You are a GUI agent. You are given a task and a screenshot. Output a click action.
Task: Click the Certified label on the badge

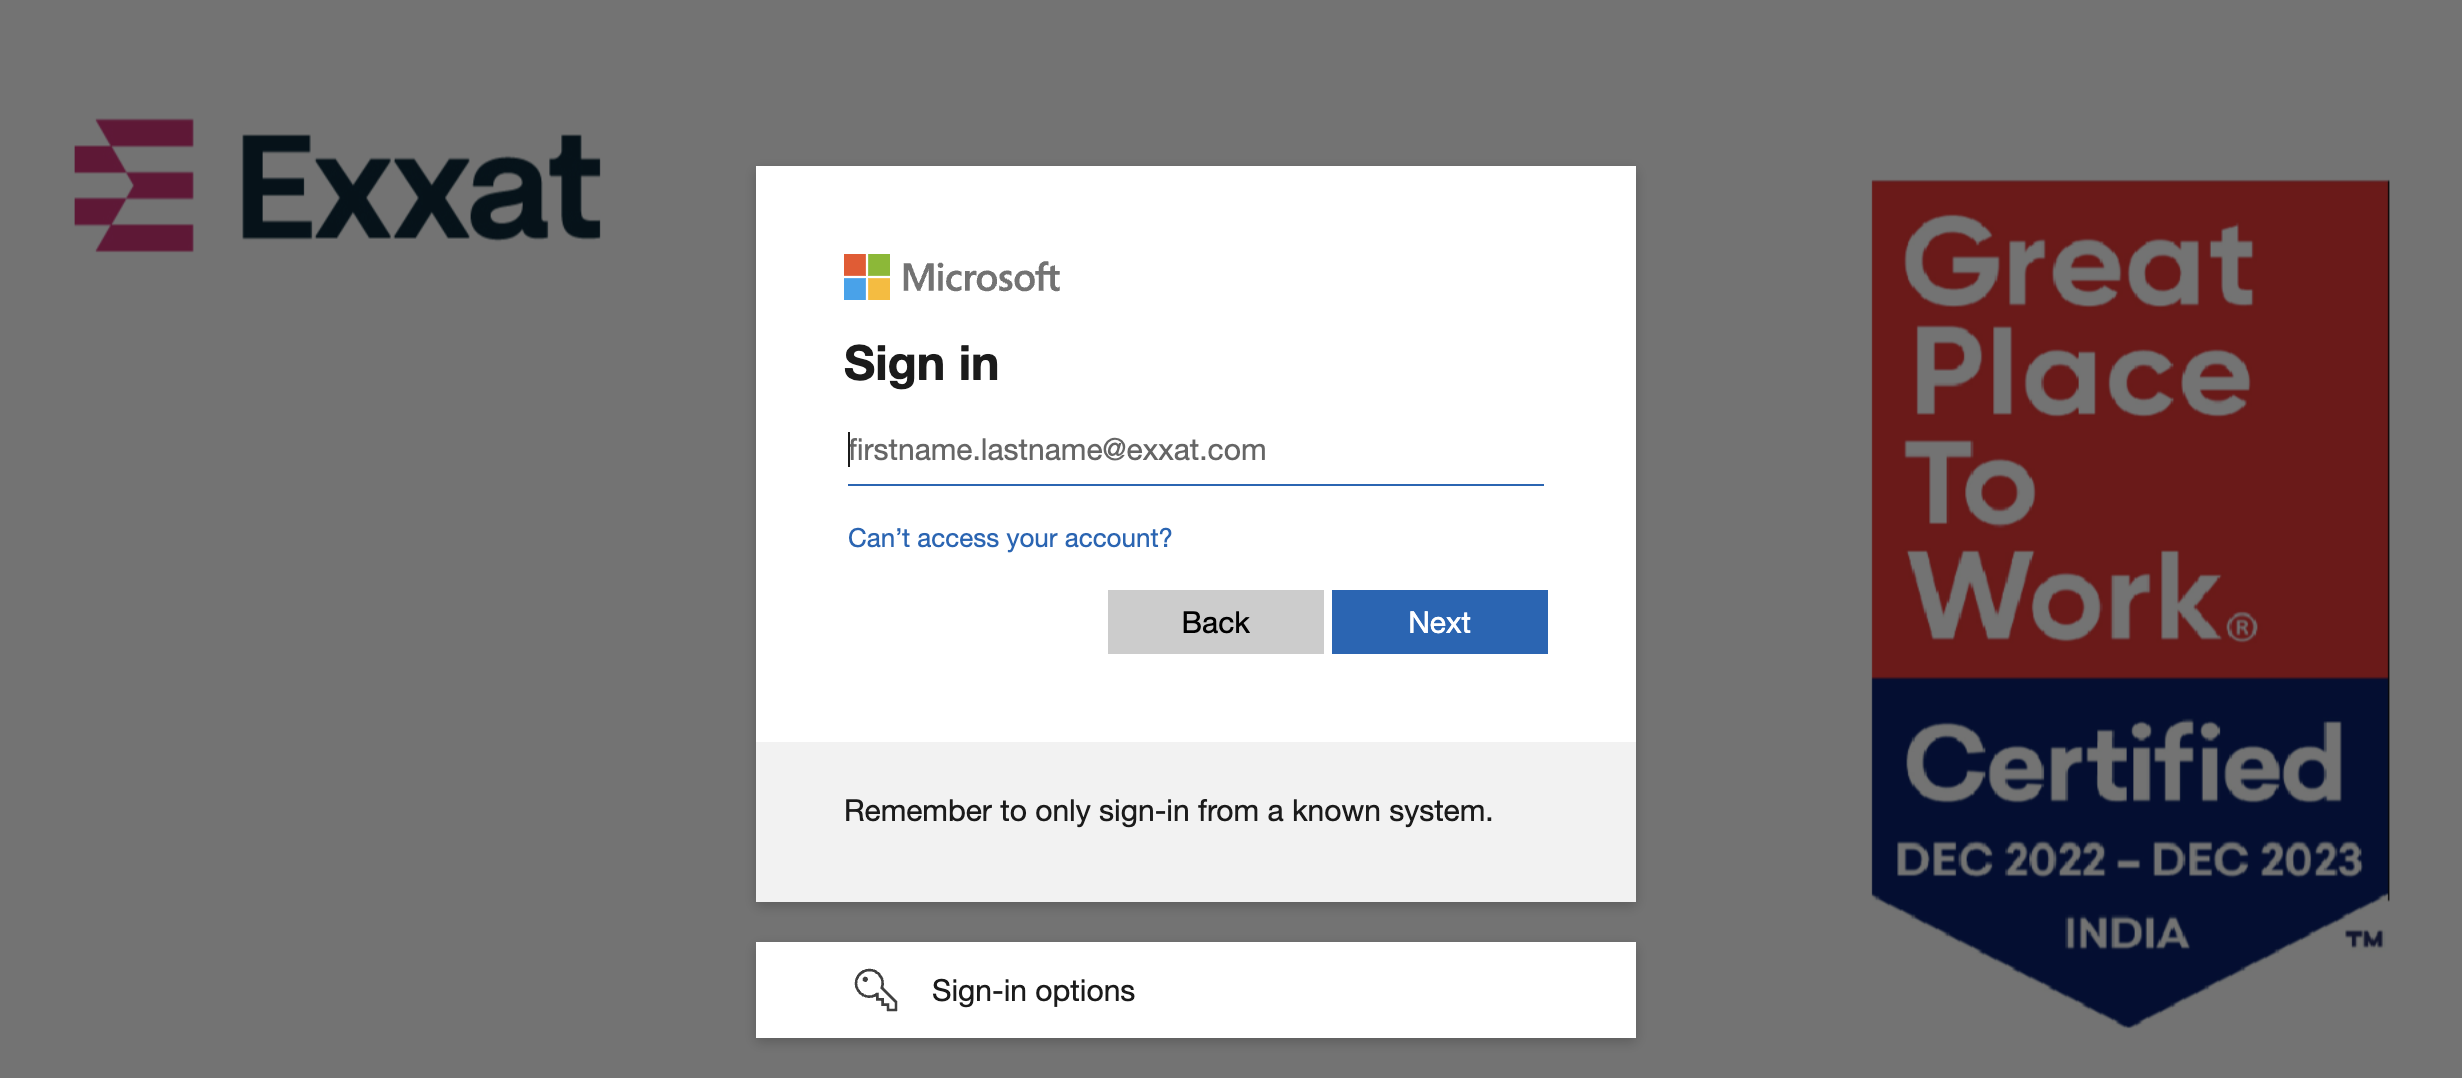pyautogui.click(x=2123, y=764)
